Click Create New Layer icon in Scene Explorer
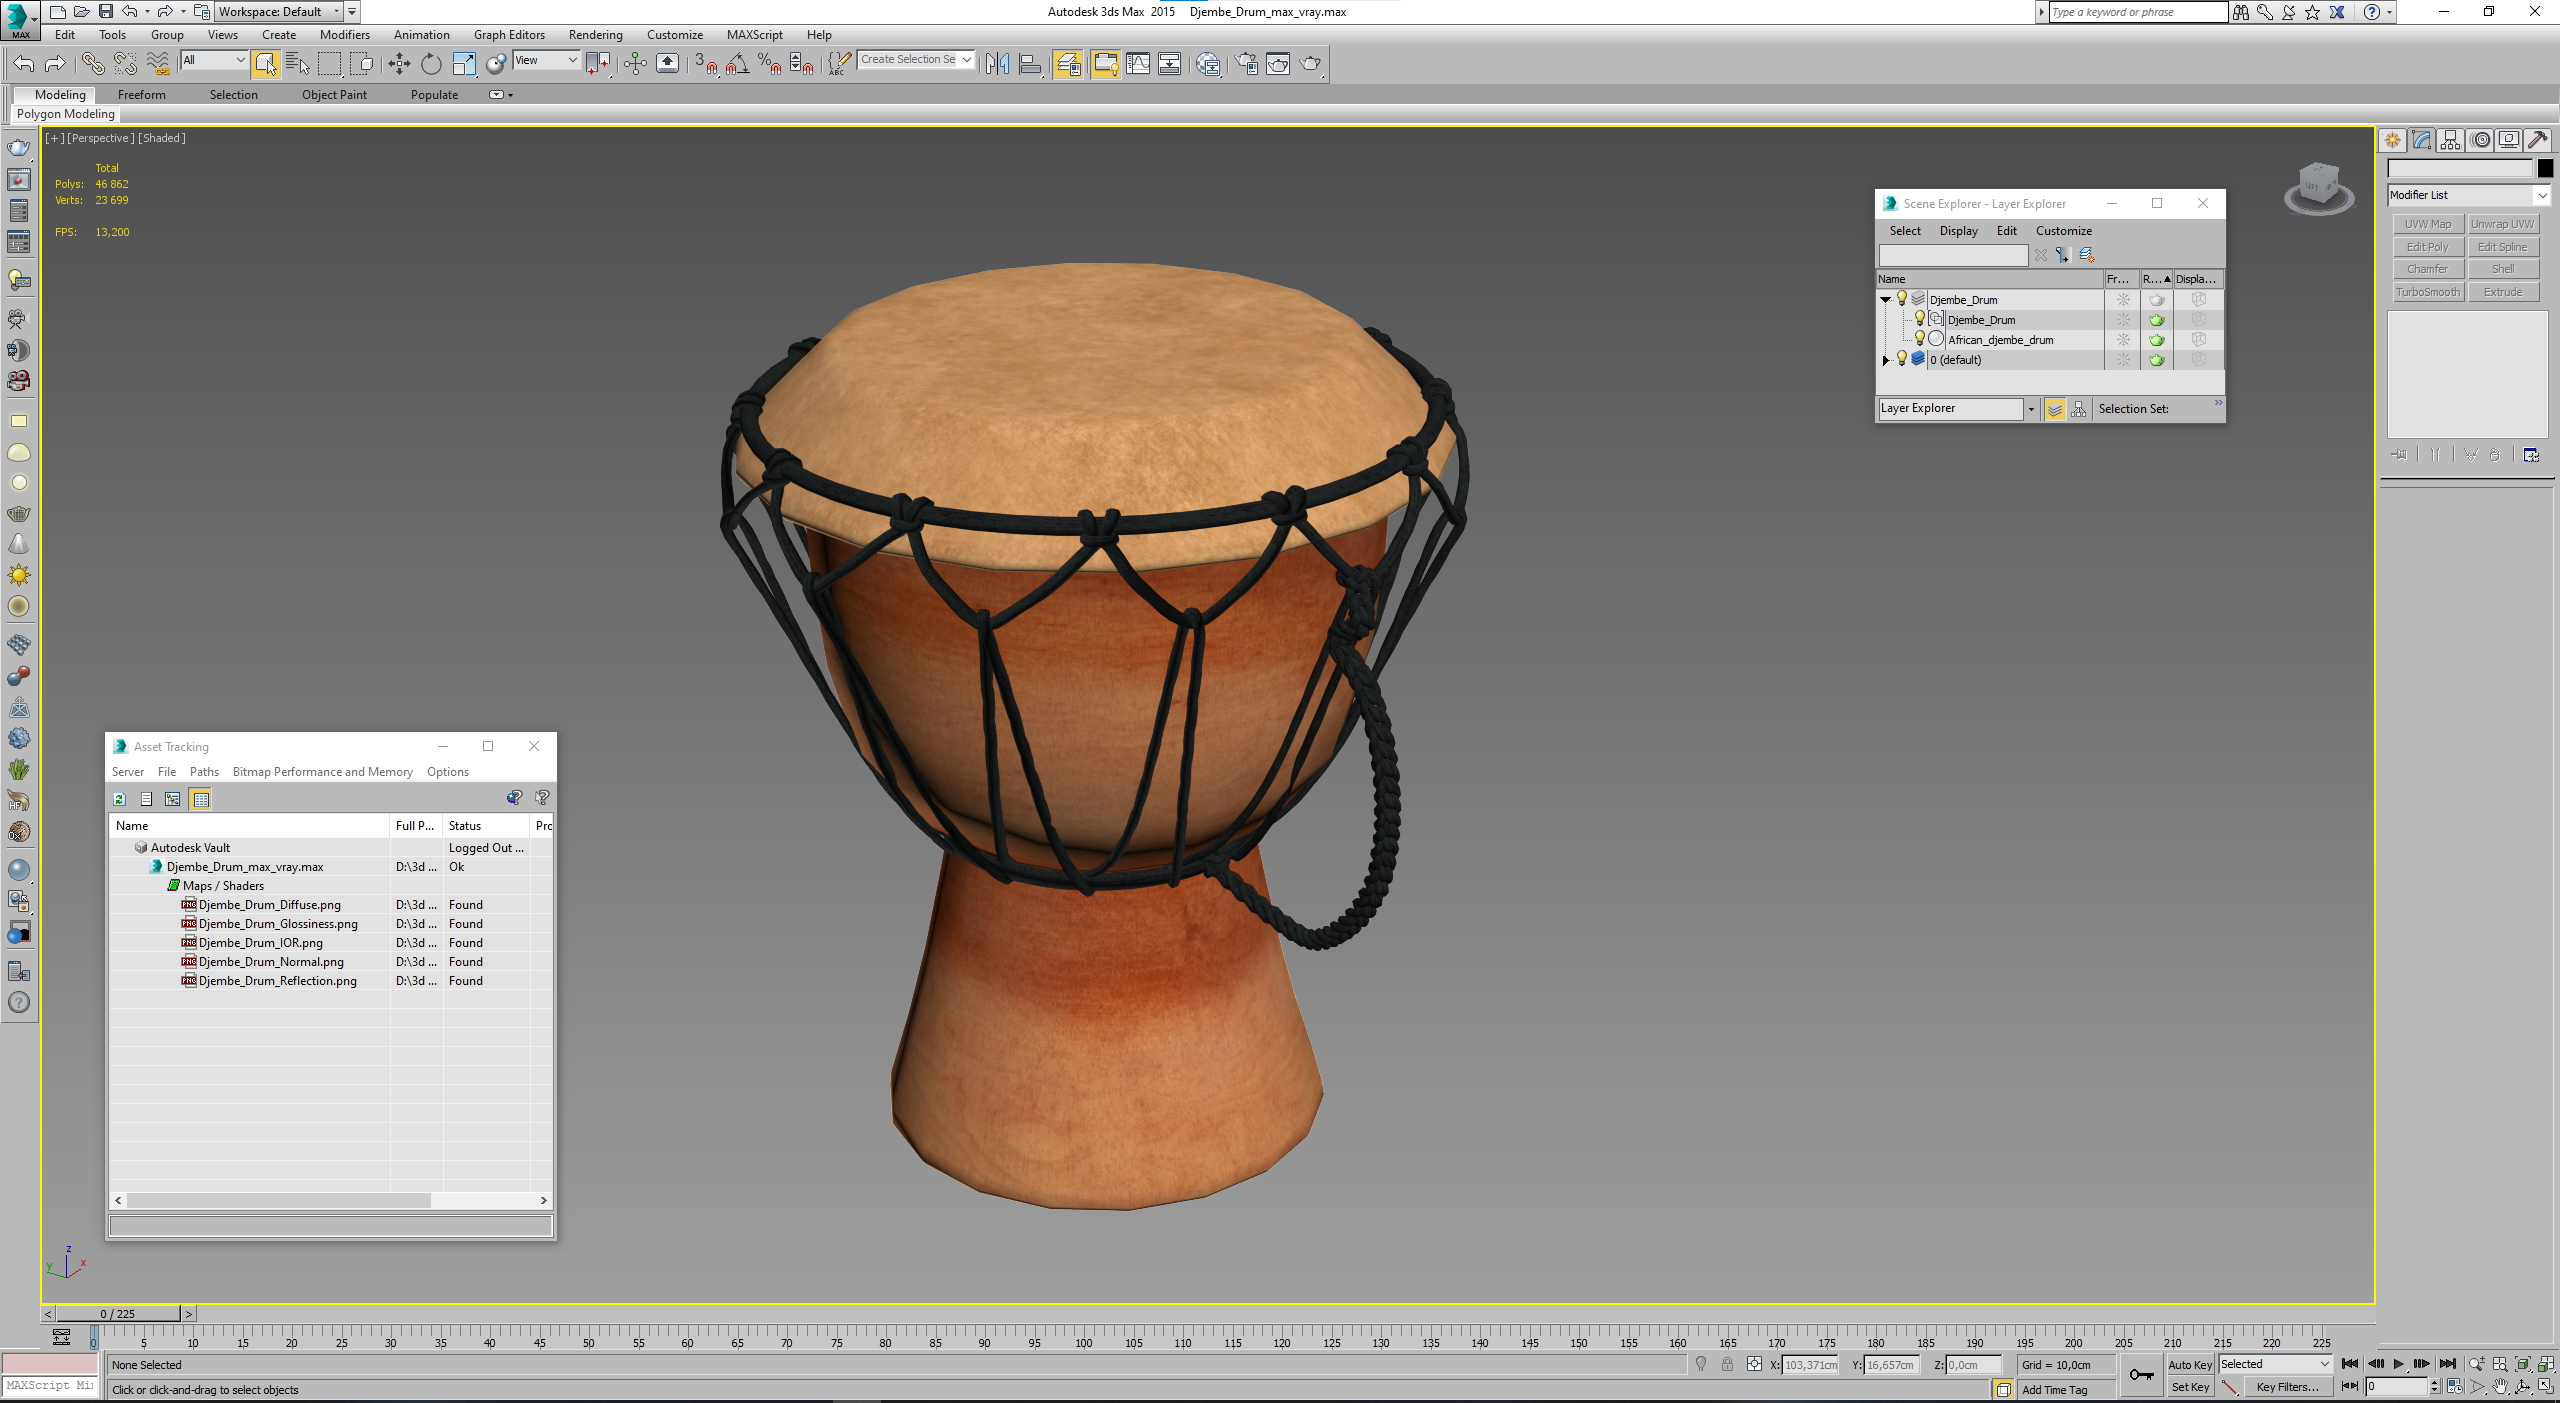2560x1403 pixels. tap(2087, 255)
